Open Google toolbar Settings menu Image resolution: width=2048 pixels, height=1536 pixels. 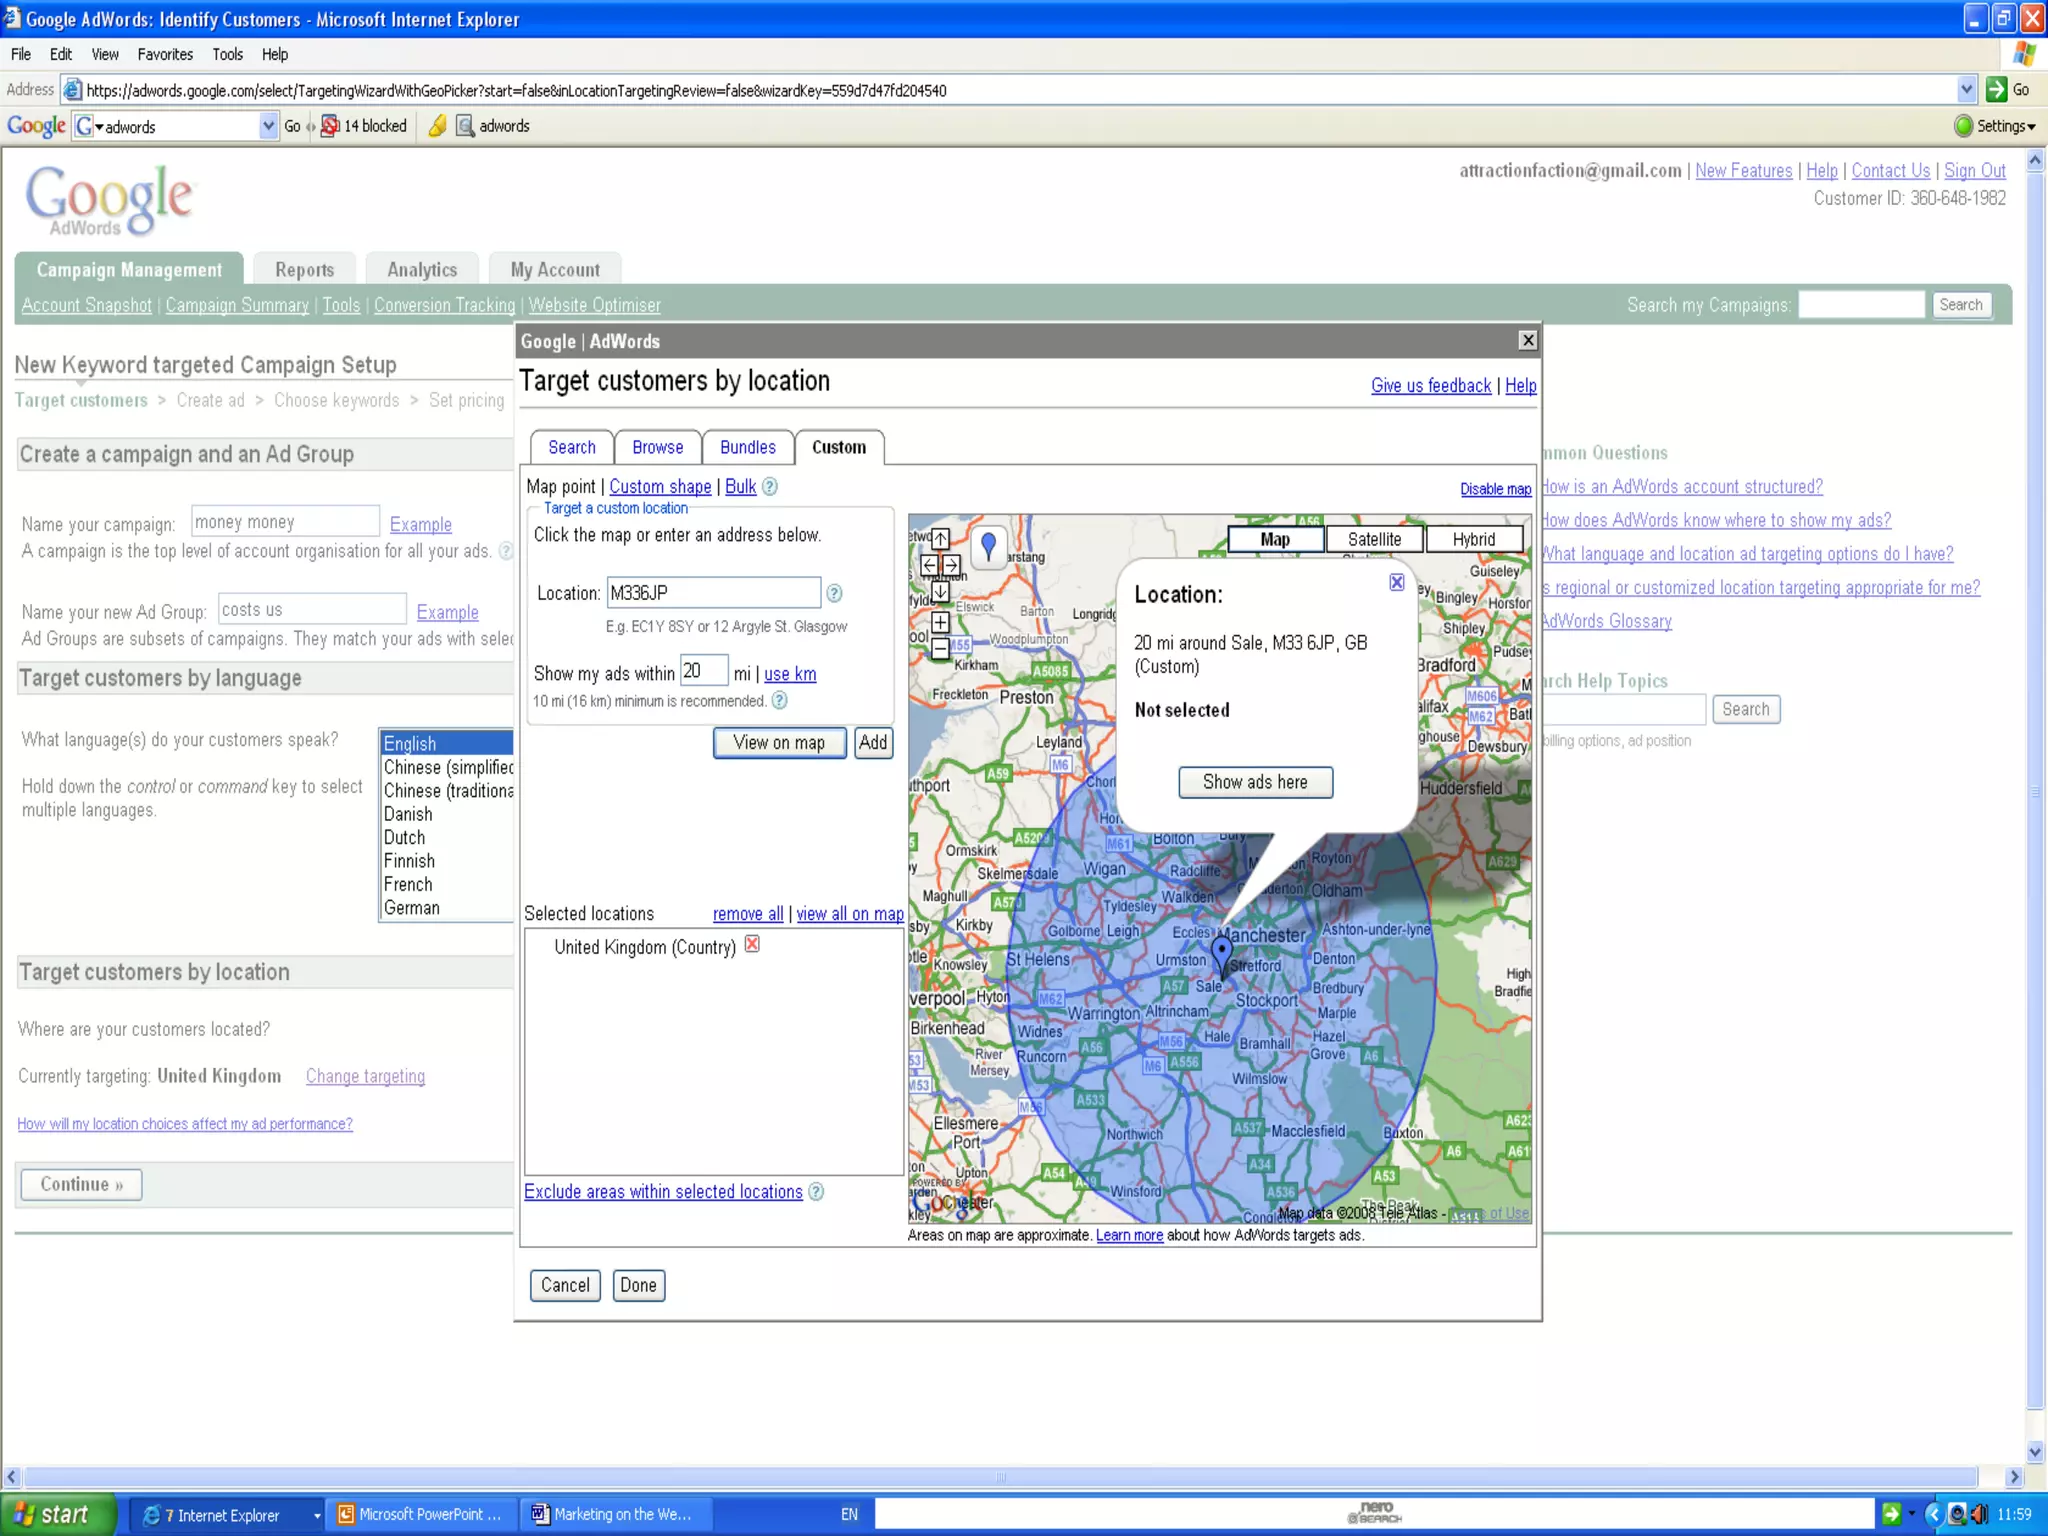tap(2005, 126)
